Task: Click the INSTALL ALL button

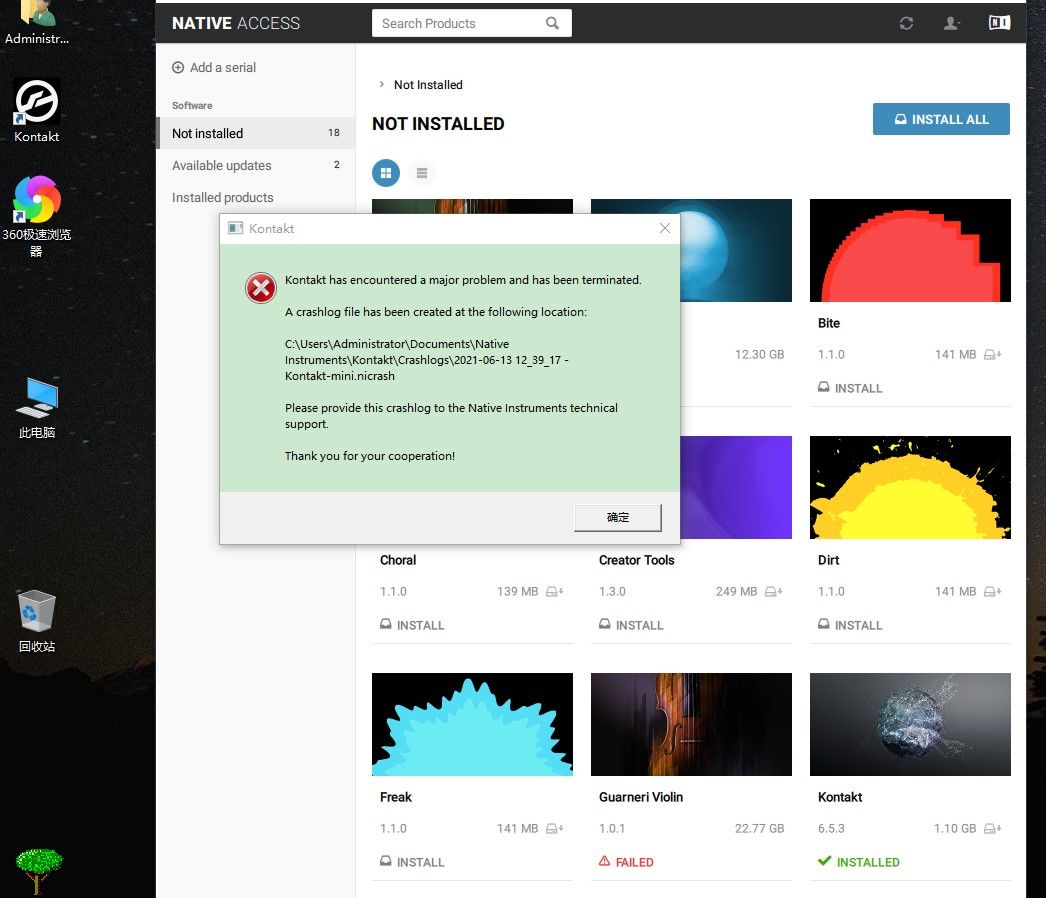Action: pyautogui.click(x=941, y=119)
